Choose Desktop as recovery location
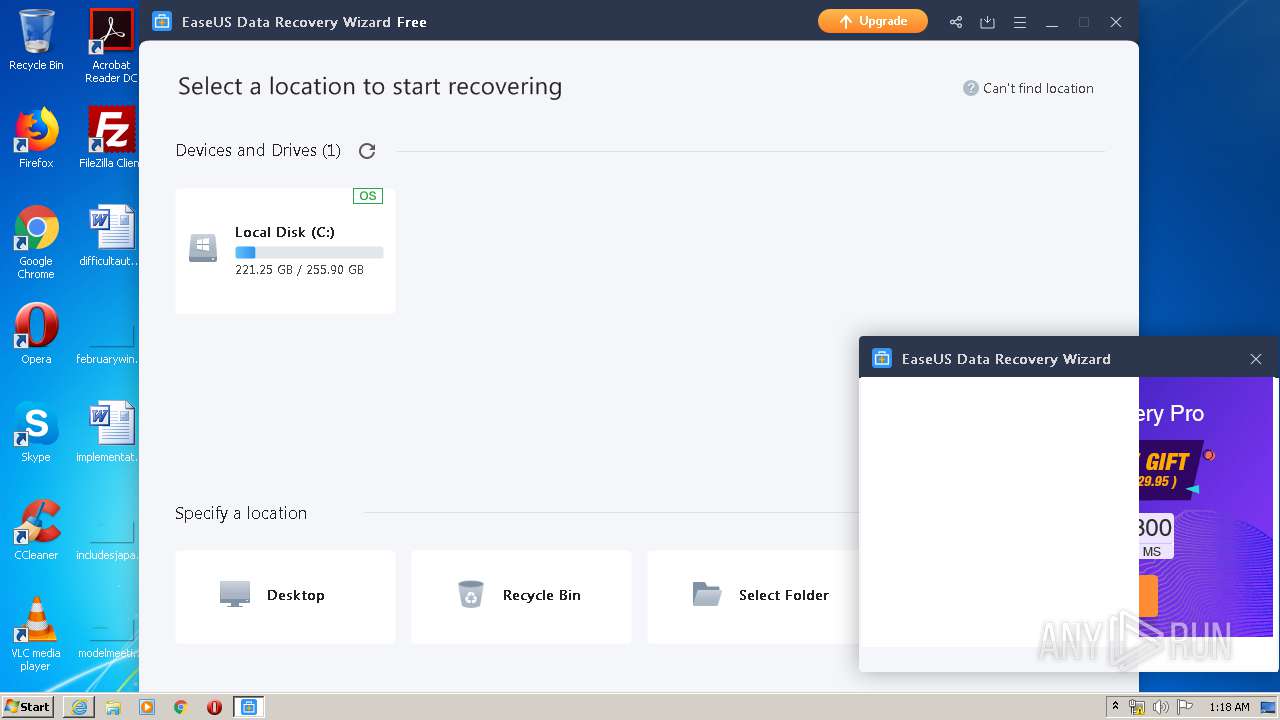Screen dimensions: 1280x720 [x=285, y=596]
